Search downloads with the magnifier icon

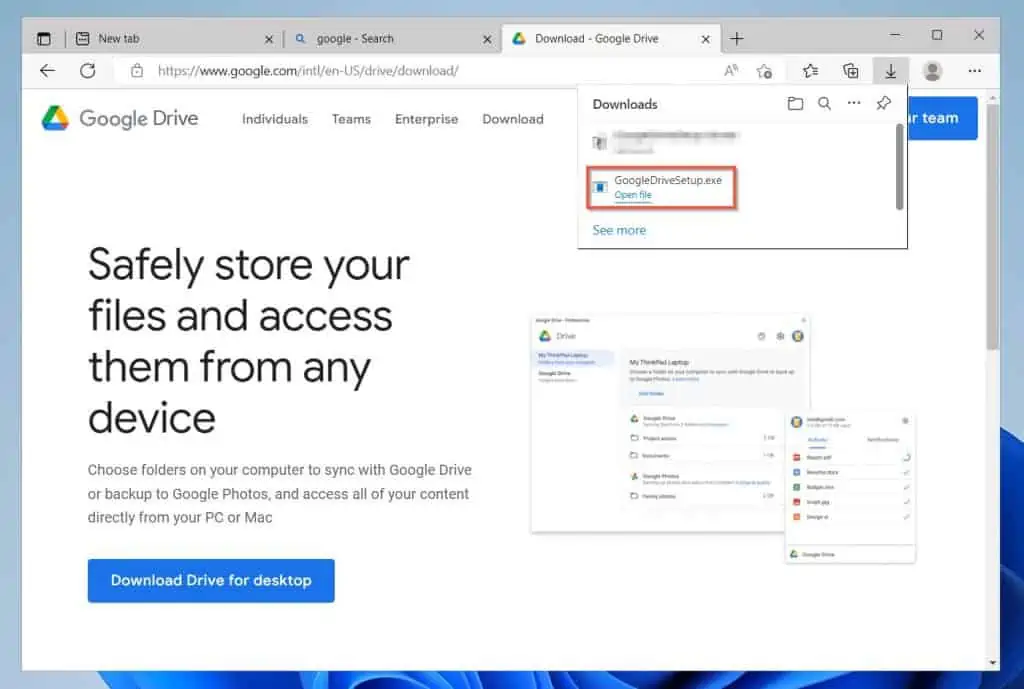point(825,103)
